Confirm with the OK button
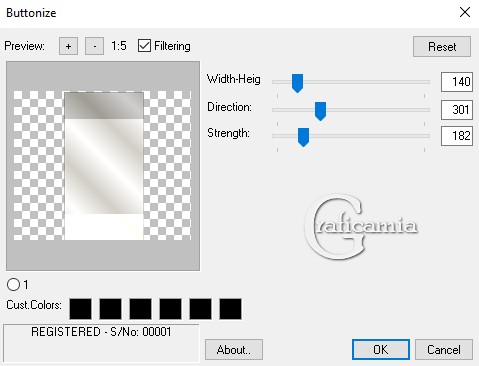The height and width of the screenshot is (366, 479). click(x=381, y=350)
